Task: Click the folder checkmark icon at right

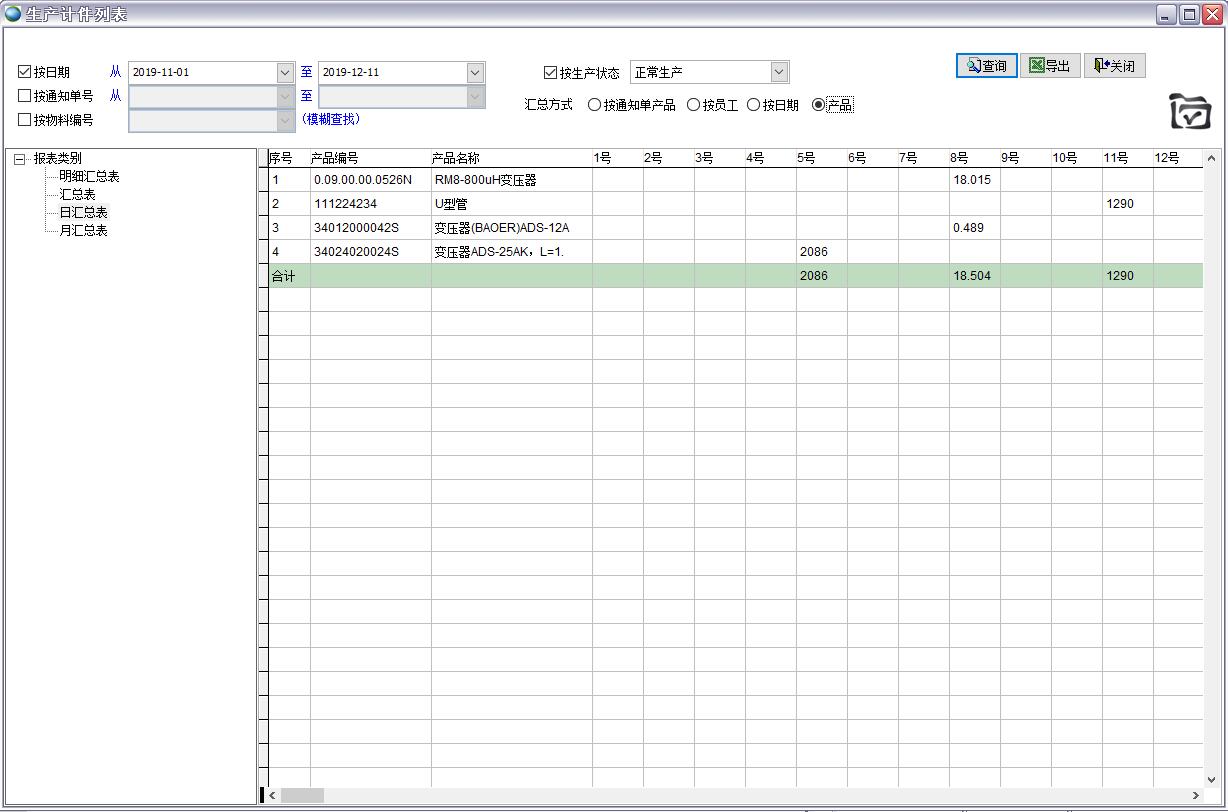Action: tap(1190, 111)
